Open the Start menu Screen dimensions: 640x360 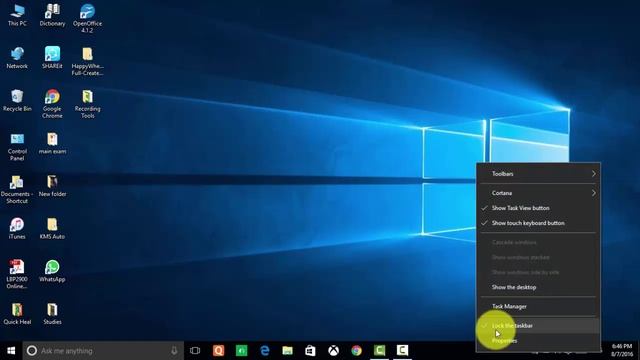[11, 350]
